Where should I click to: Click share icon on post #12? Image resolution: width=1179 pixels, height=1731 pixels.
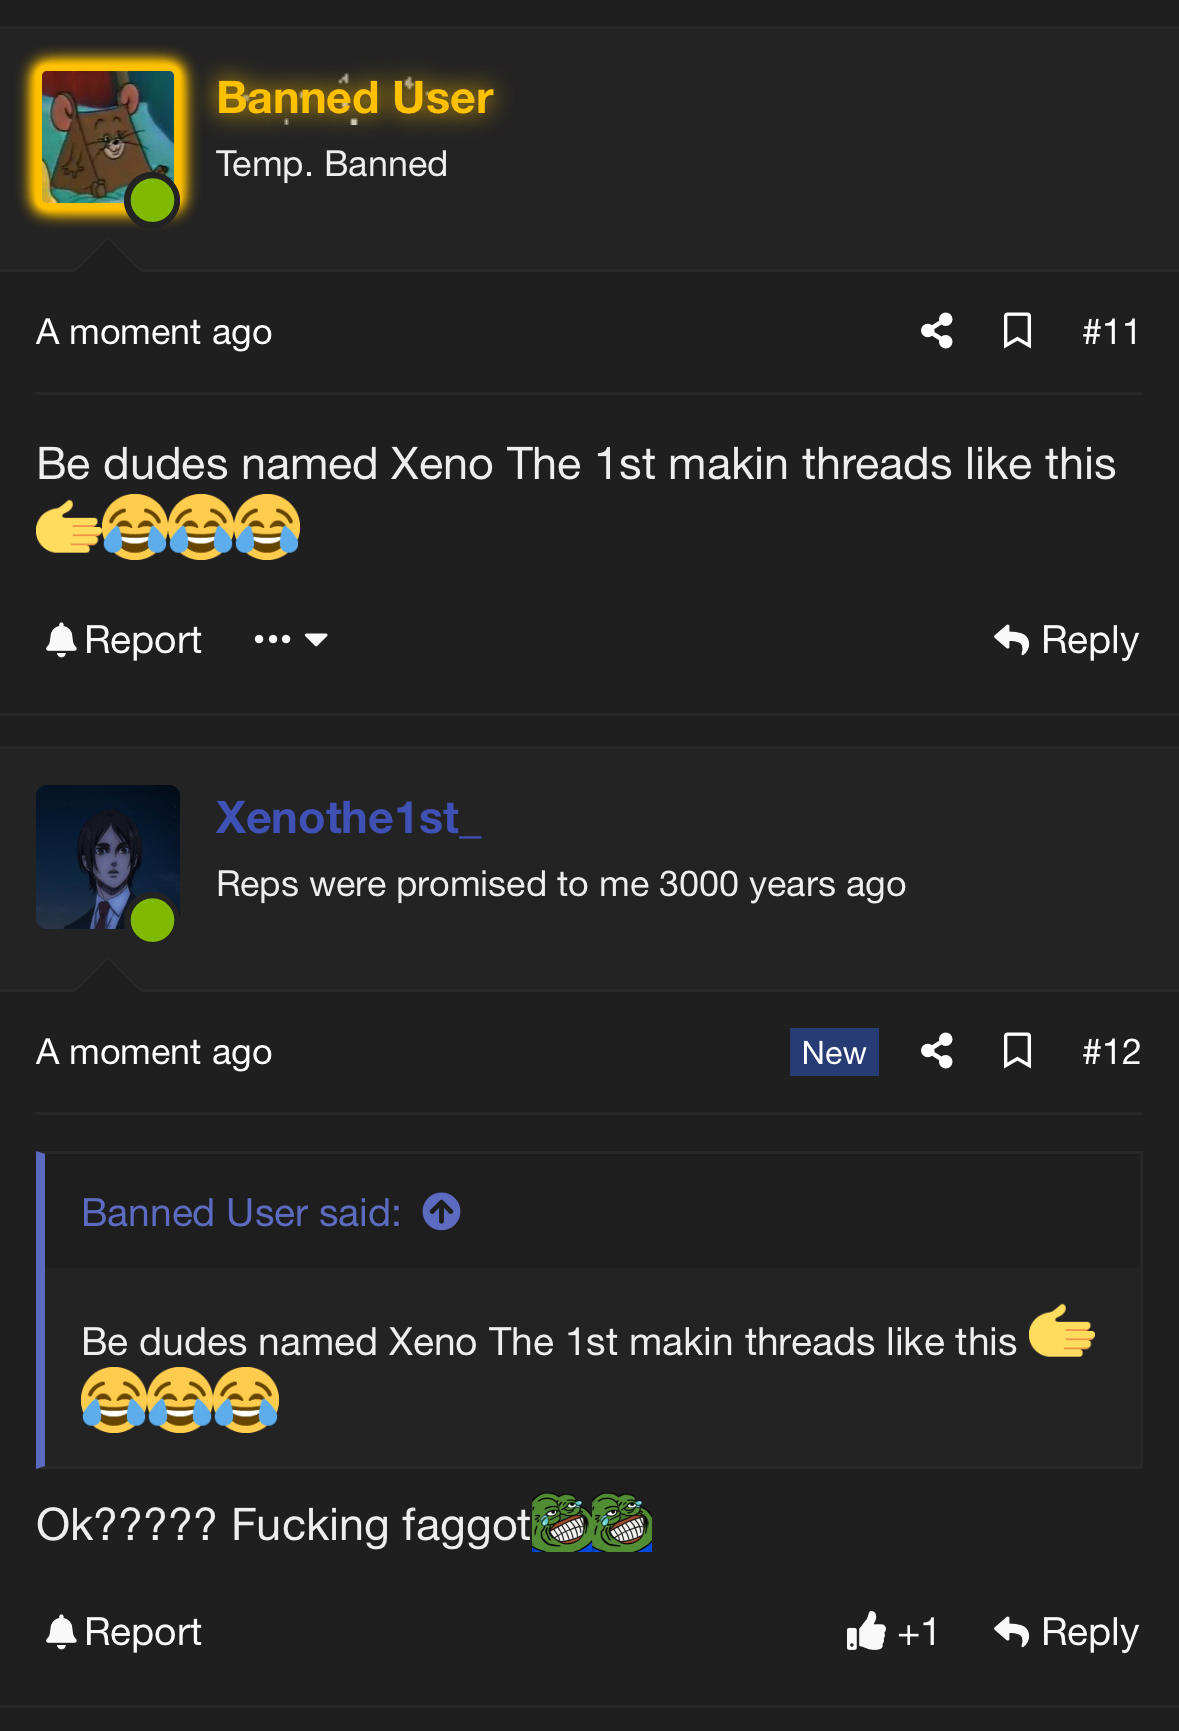point(937,1051)
